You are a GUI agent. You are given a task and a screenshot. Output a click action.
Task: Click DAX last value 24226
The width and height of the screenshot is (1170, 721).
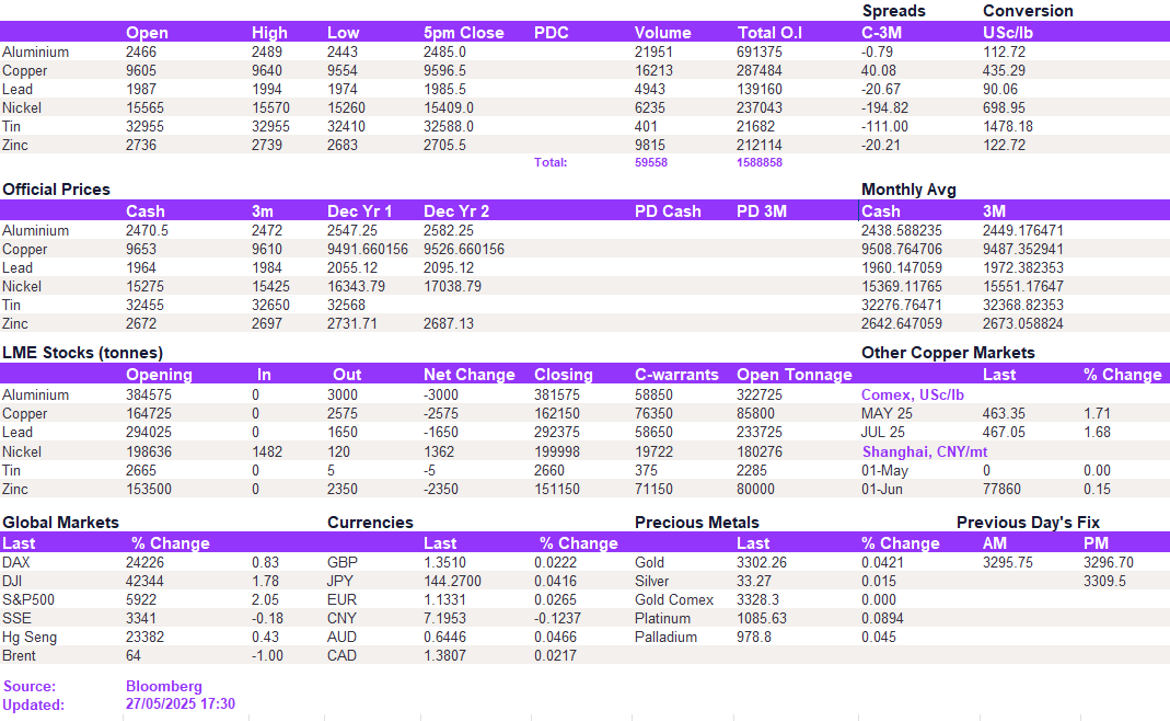coord(145,563)
